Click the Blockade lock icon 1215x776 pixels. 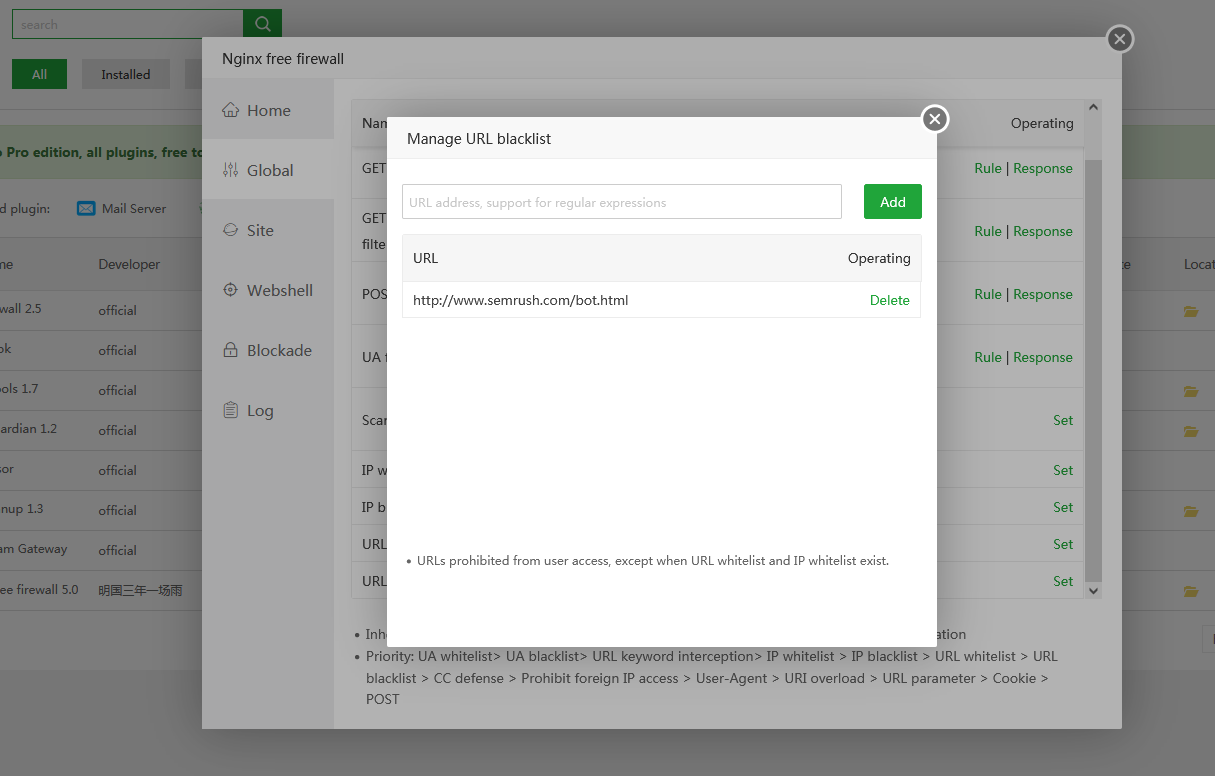coord(231,350)
